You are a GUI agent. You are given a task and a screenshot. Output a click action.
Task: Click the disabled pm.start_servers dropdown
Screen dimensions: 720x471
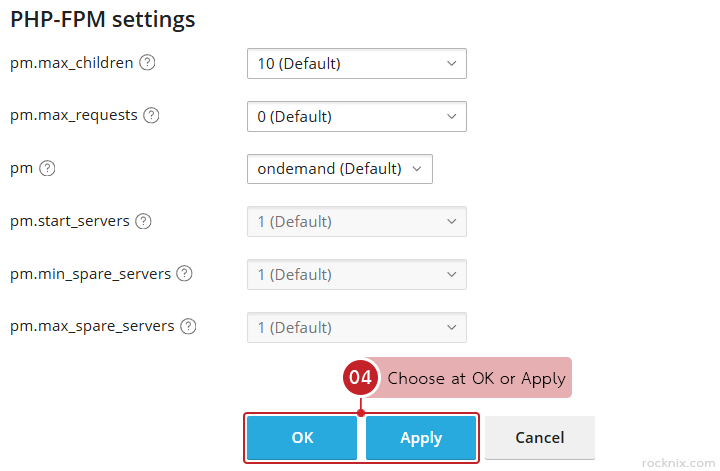[356, 222]
